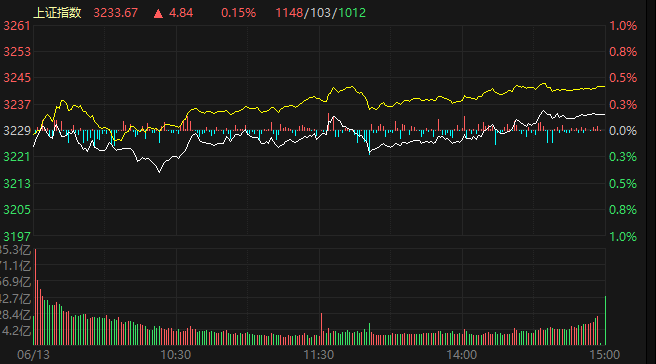Click the 06/13 date label
This screenshot has height=364, width=656.
click(x=33, y=355)
